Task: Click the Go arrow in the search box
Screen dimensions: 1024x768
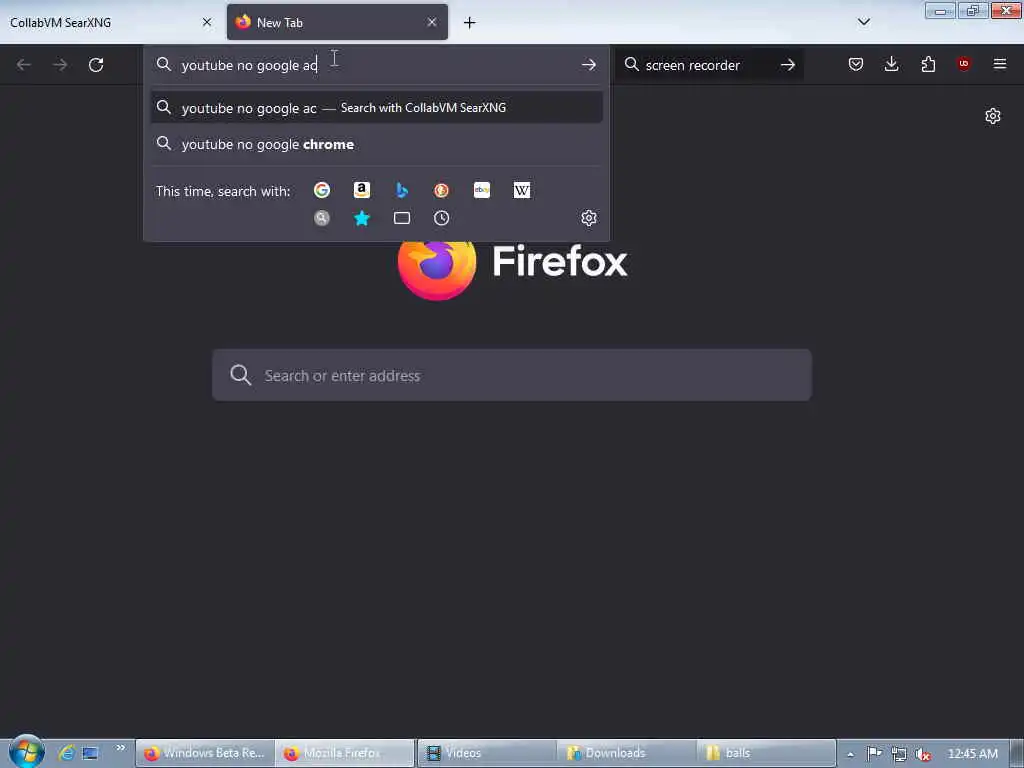Action: [788, 65]
